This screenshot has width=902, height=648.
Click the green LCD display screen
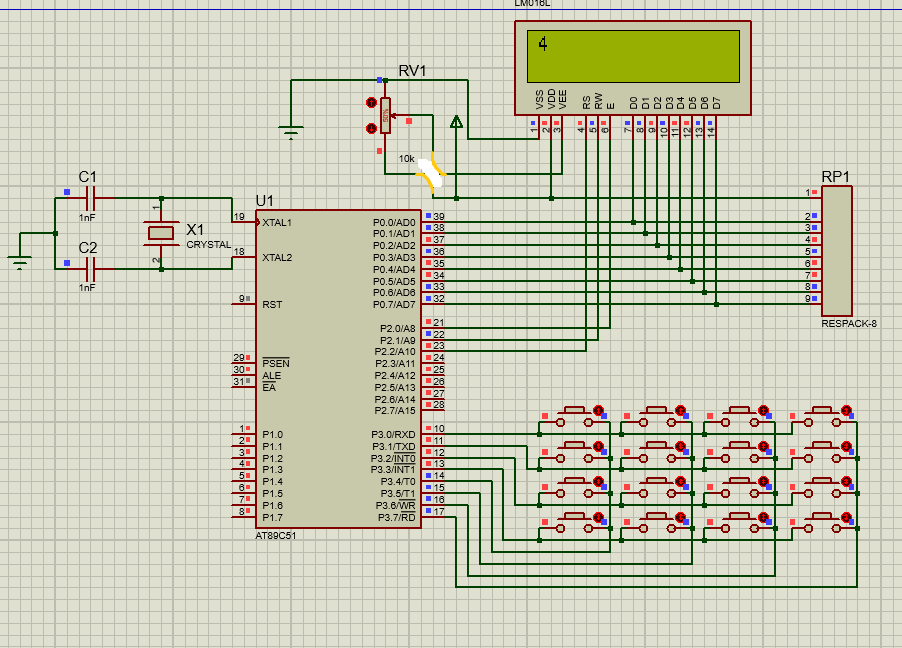tap(633, 56)
